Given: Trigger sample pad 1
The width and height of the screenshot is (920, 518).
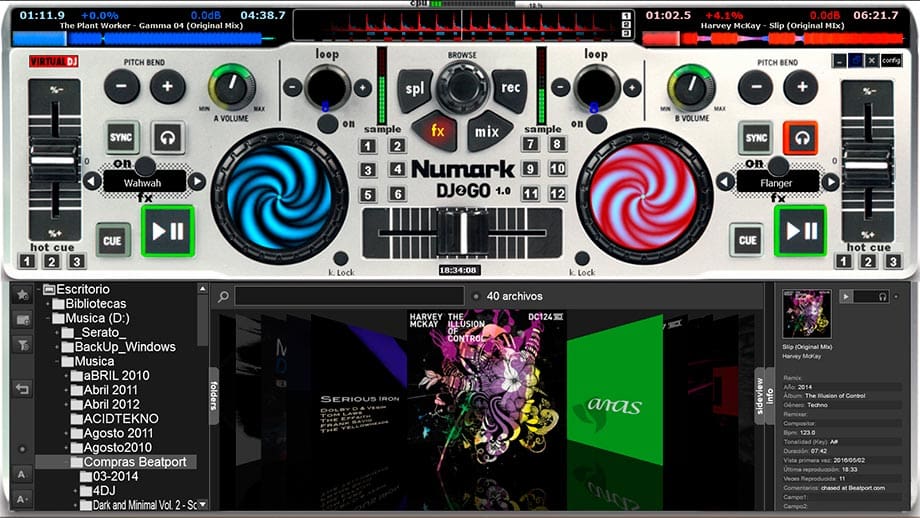Looking at the screenshot, I should click(x=368, y=146).
